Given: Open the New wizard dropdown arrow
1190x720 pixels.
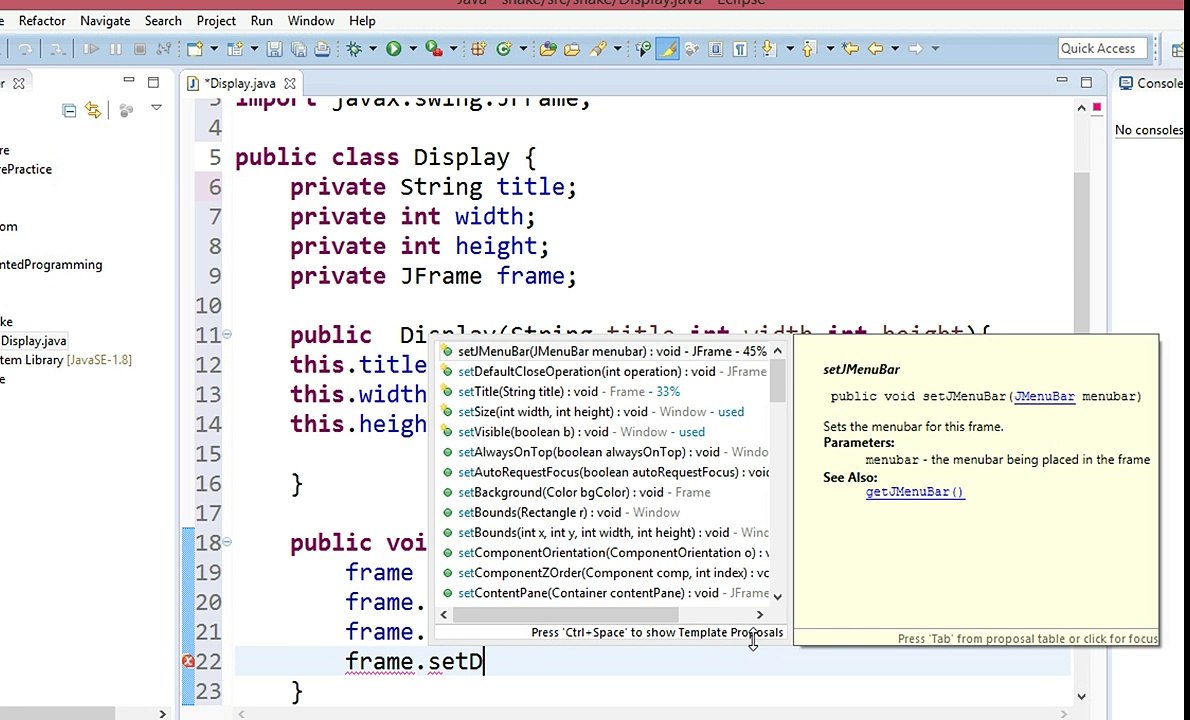Looking at the screenshot, I should [x=214, y=49].
